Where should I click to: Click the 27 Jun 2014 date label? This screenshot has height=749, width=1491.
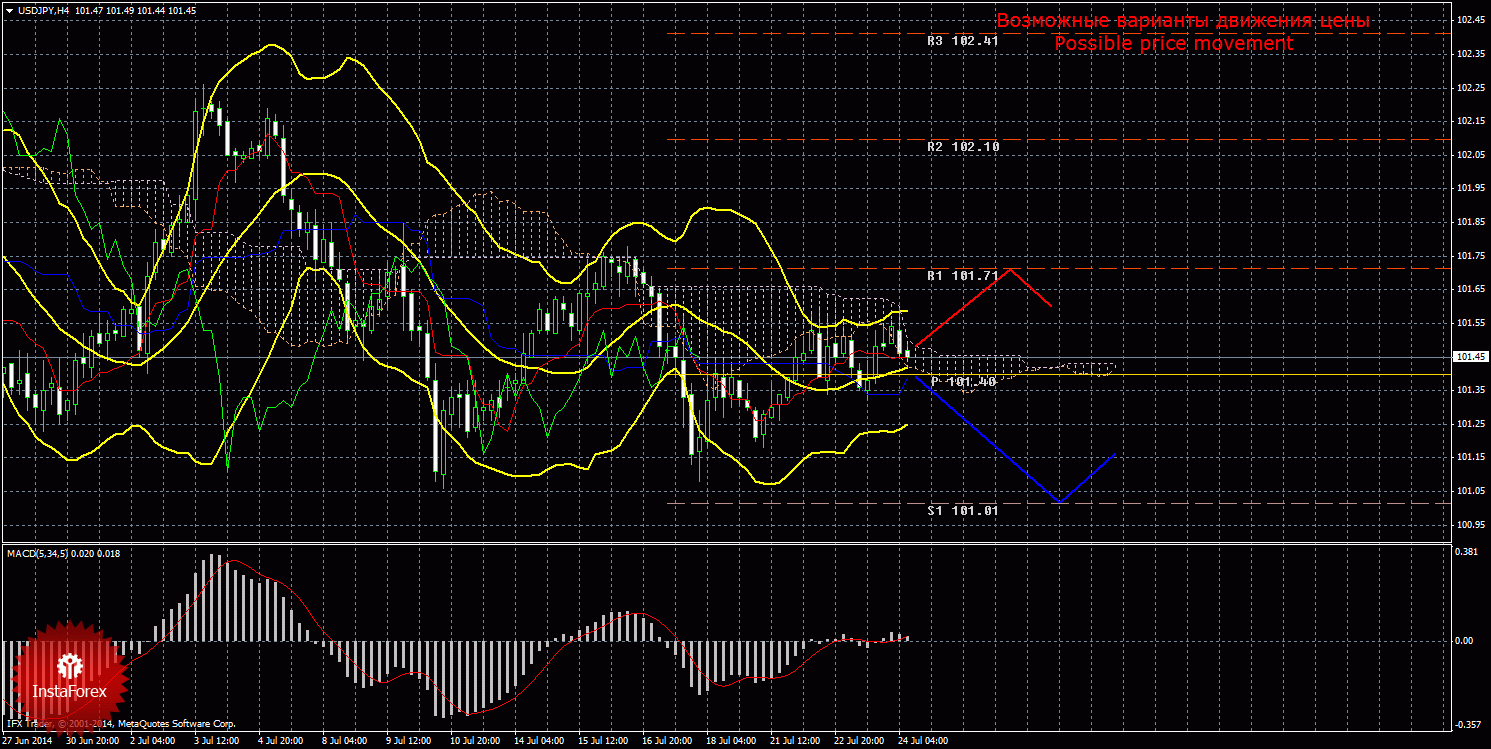pyautogui.click(x=28, y=741)
